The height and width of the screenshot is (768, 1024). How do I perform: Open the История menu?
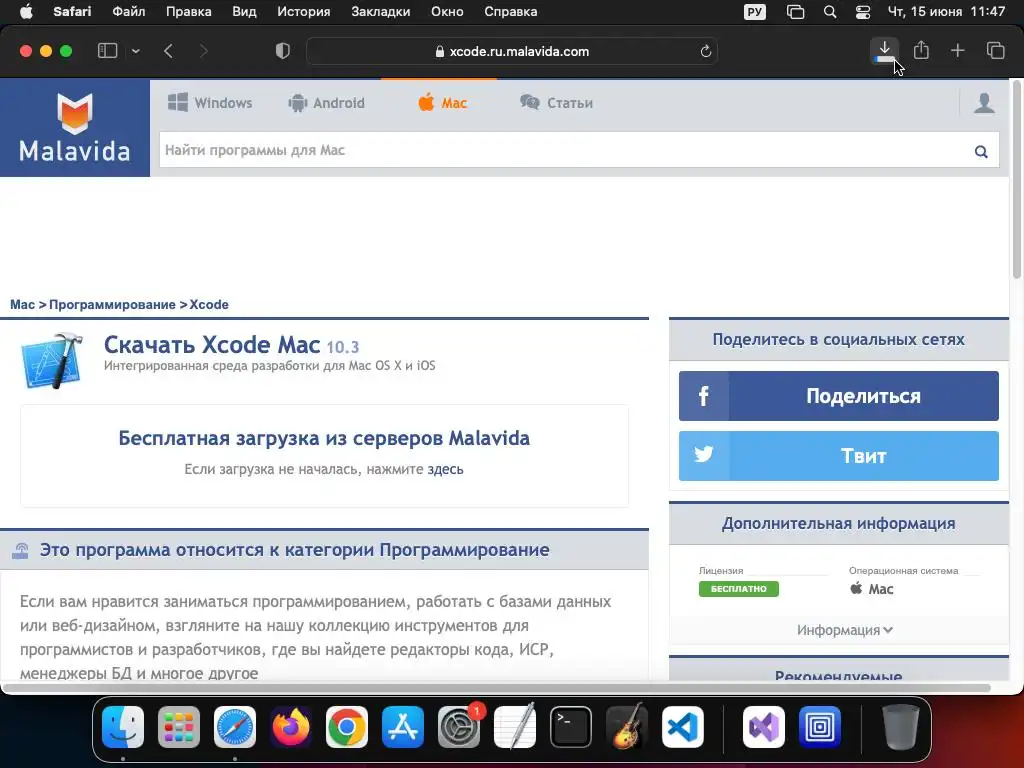(x=304, y=12)
